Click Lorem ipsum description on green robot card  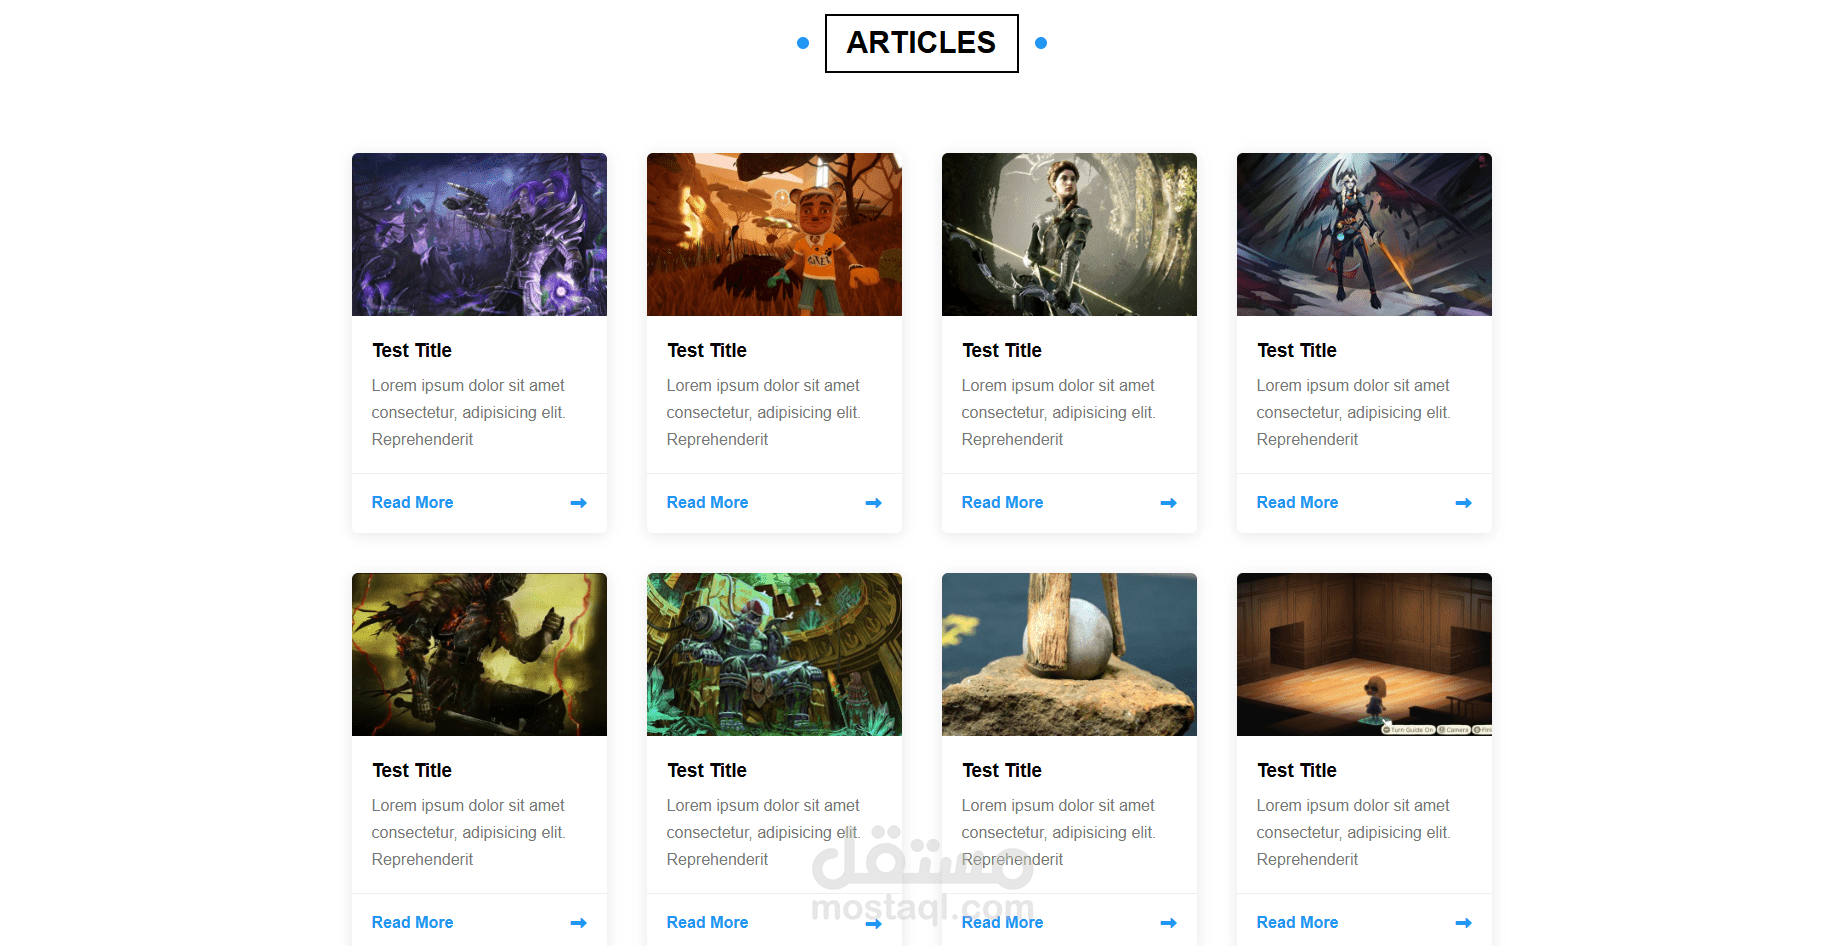tap(764, 832)
